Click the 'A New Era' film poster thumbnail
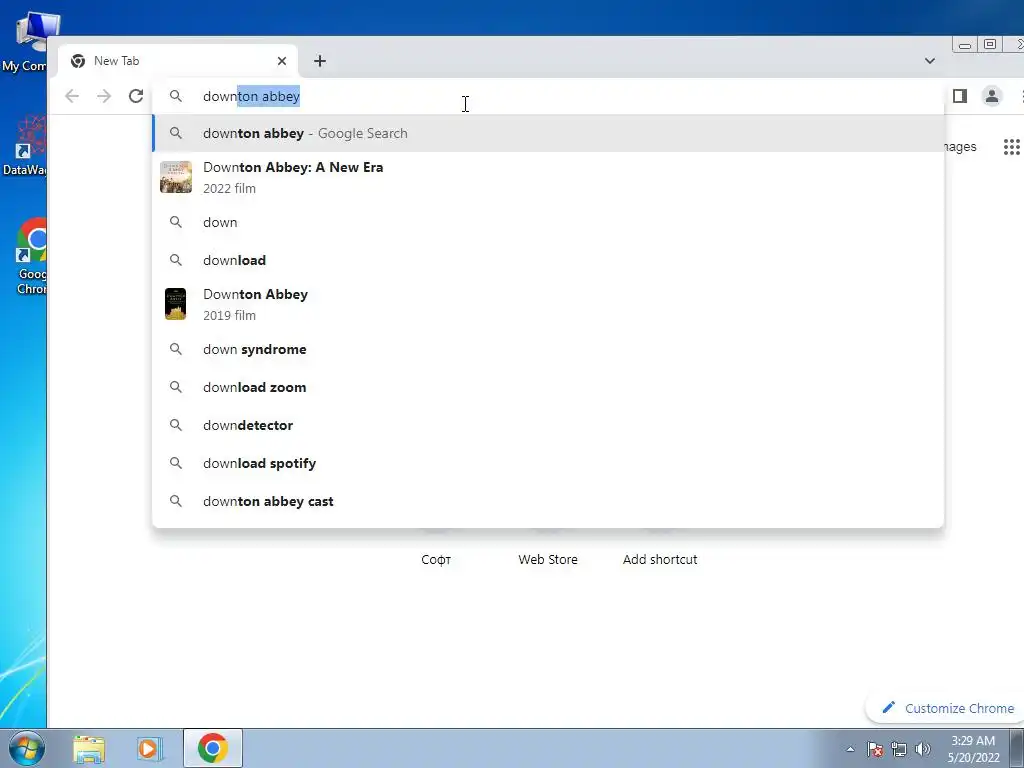1024x768 pixels. point(176,177)
